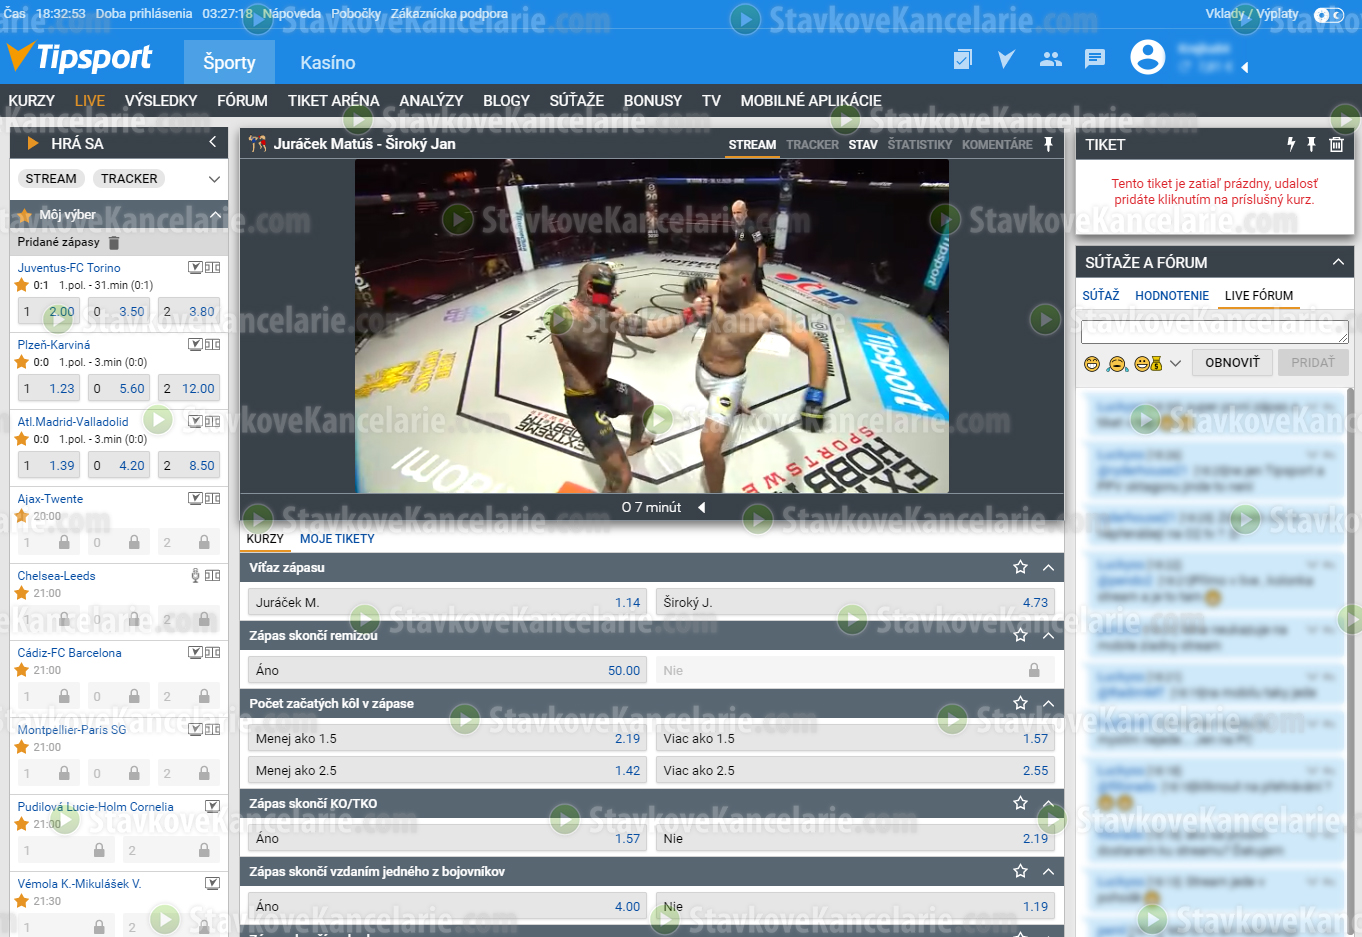Screen dimensions: 1362x937
Task: Favorite the Zápas skončí remízou market star
Action: 1020,635
